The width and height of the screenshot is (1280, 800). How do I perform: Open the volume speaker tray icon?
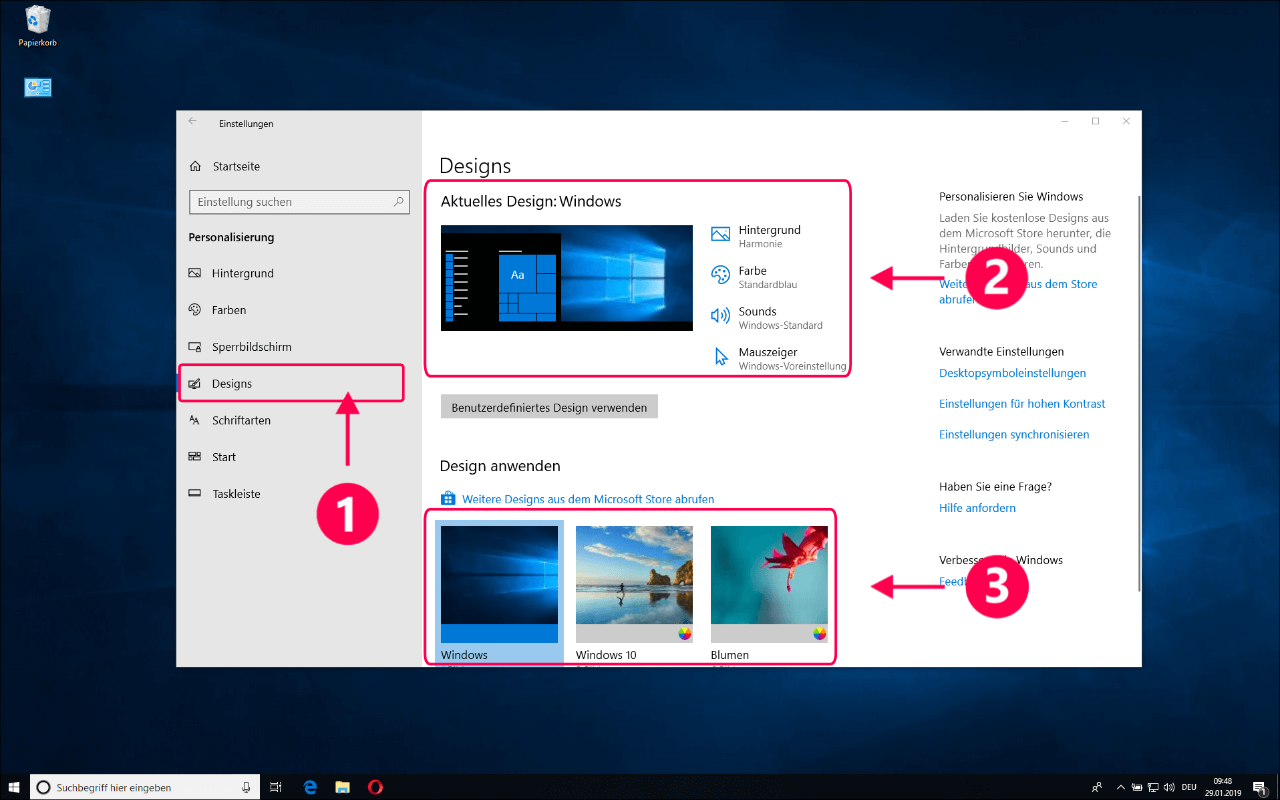coord(1170,787)
